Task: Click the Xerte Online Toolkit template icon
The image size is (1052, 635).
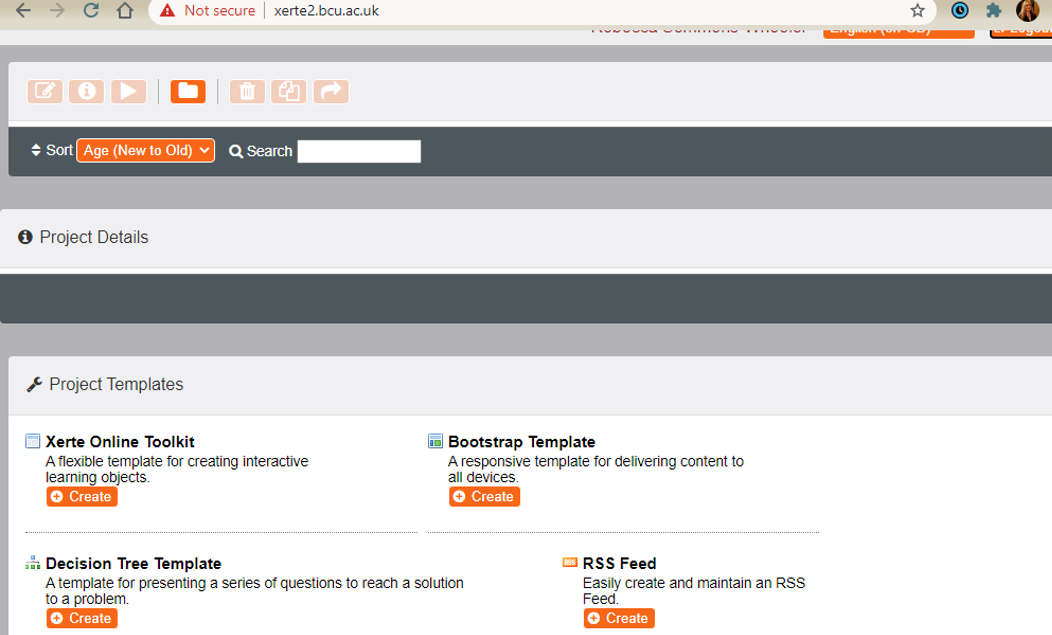Action: click(x=33, y=441)
